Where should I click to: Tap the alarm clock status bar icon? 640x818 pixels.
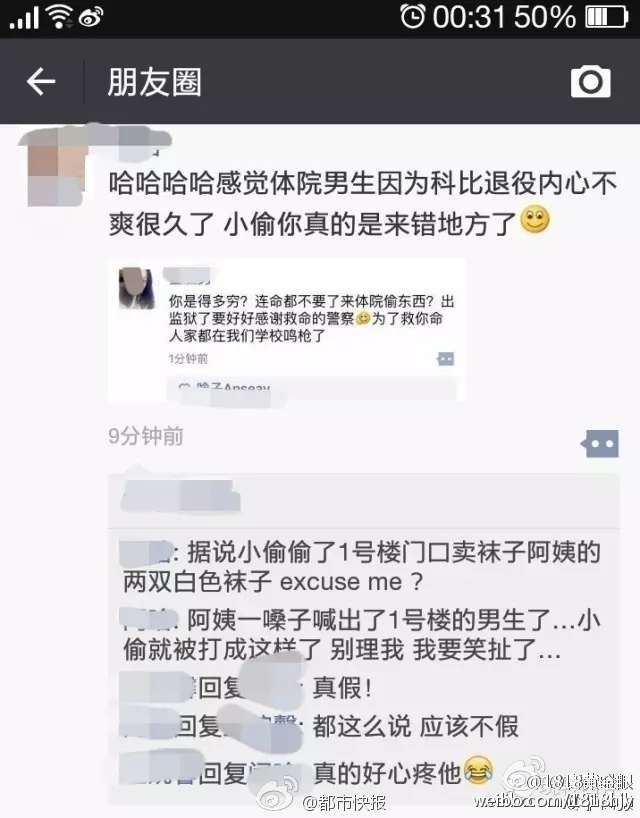(413, 15)
